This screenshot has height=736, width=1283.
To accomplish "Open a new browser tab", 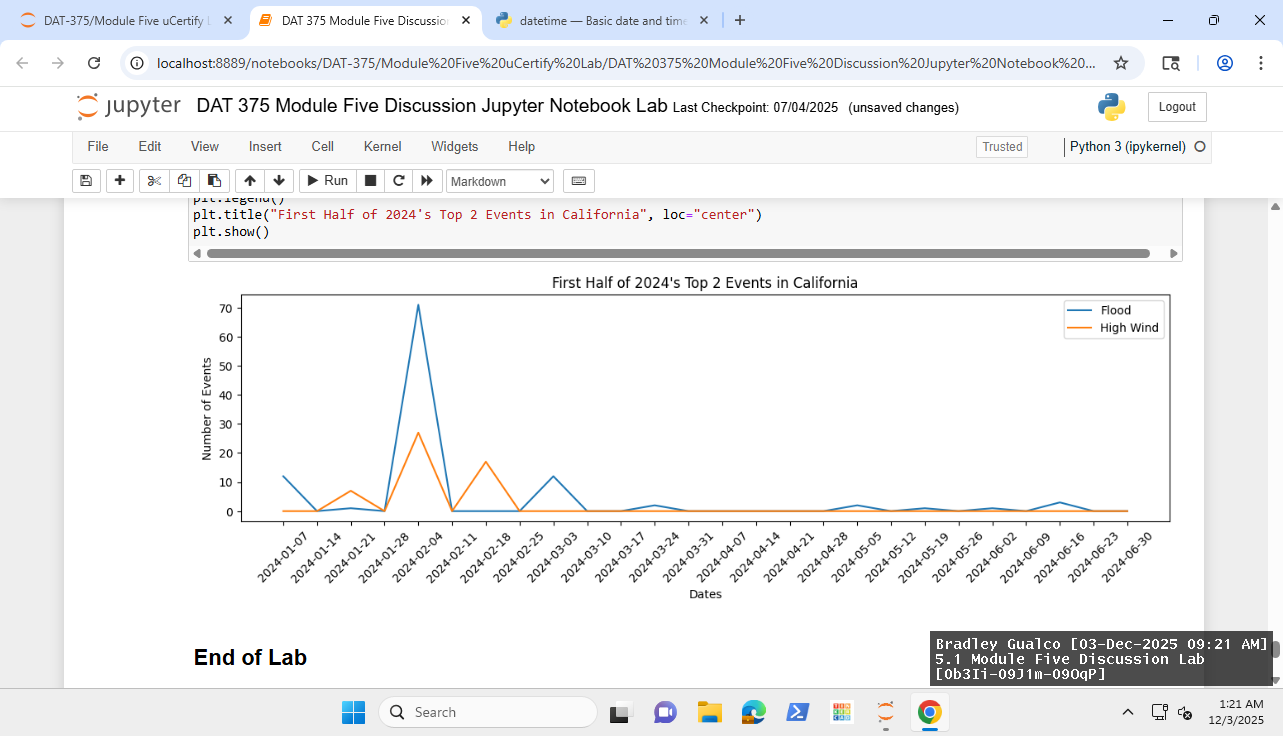I will click(x=739, y=20).
